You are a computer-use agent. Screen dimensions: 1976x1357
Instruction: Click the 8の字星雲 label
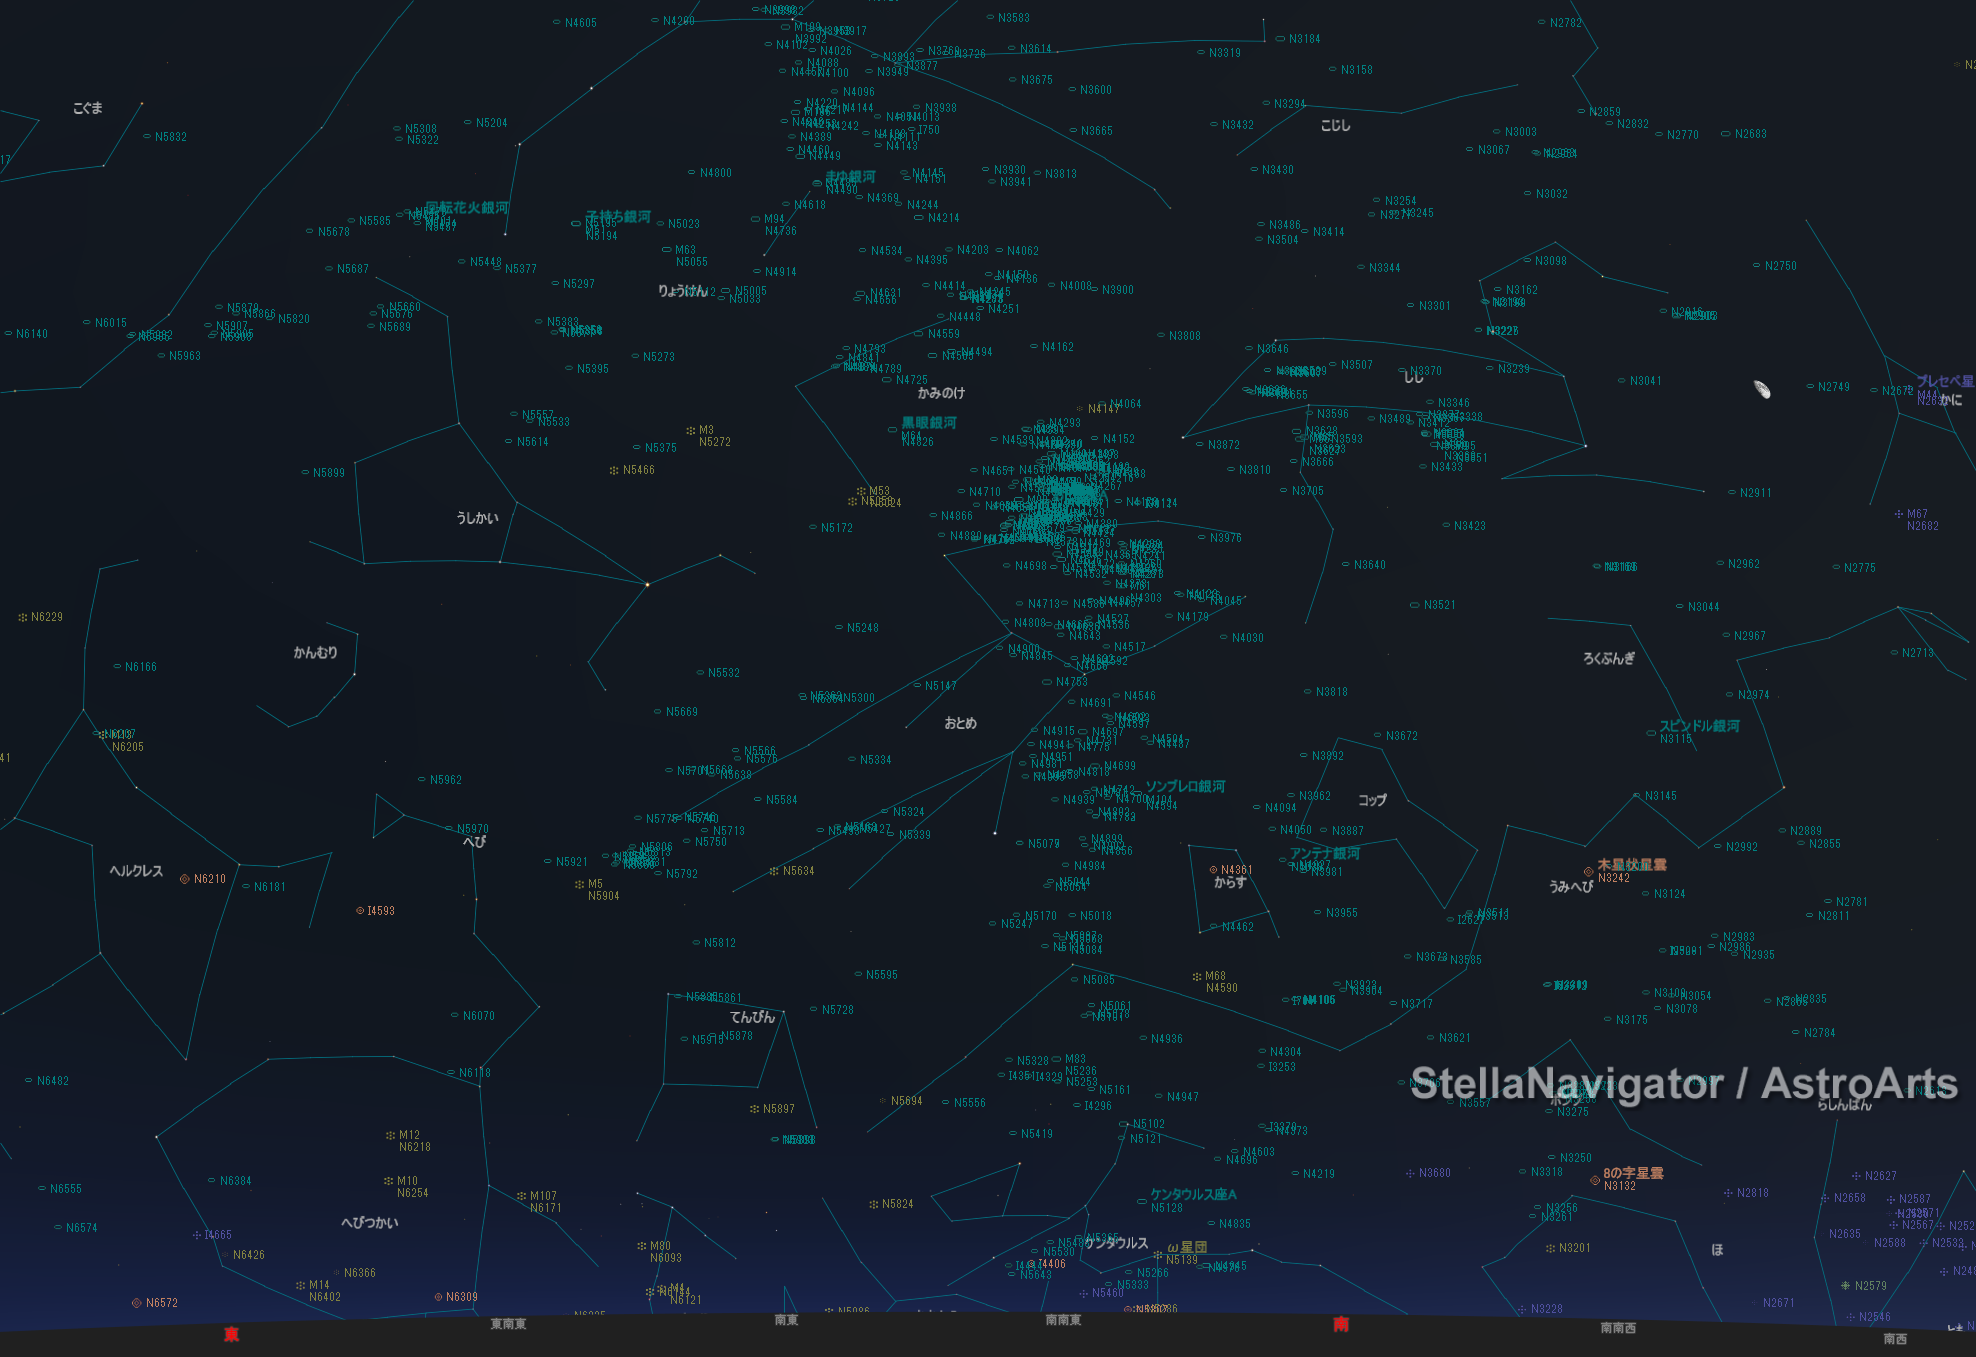coord(1633,1173)
